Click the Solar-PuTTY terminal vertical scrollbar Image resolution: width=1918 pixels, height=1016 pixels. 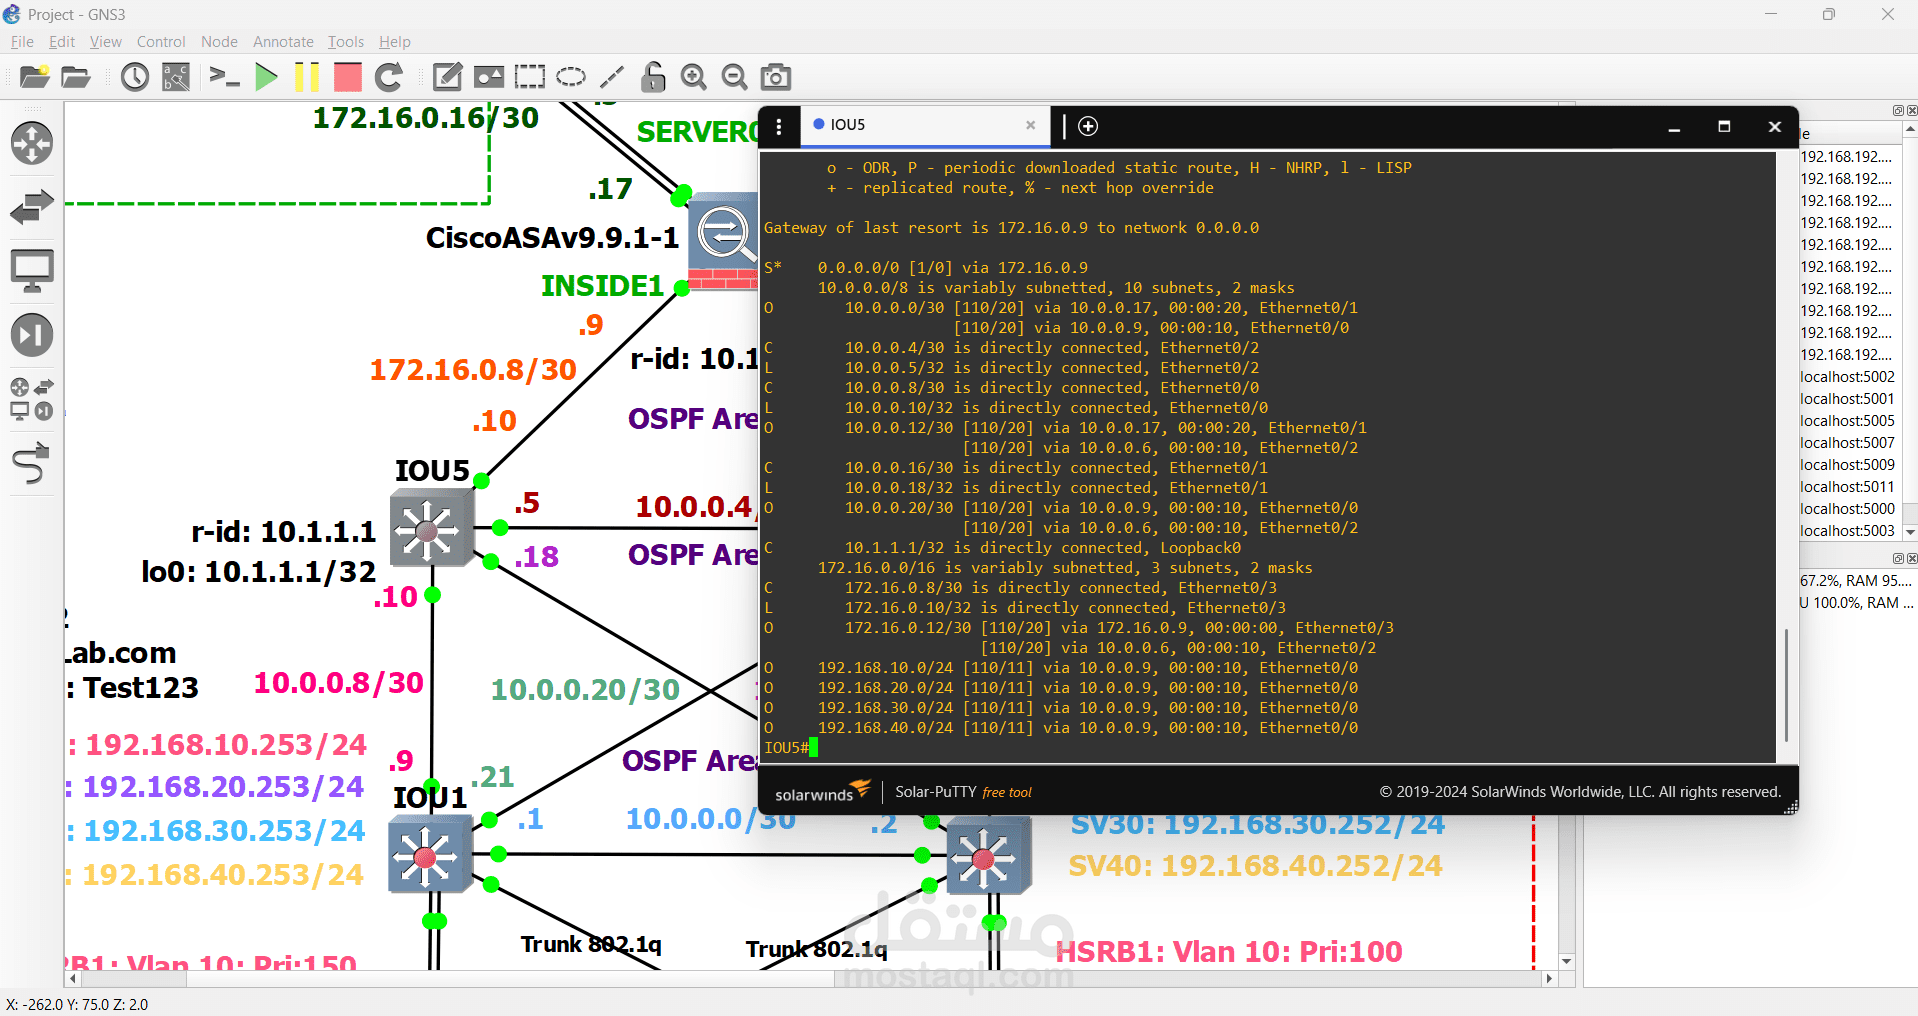(x=1786, y=684)
